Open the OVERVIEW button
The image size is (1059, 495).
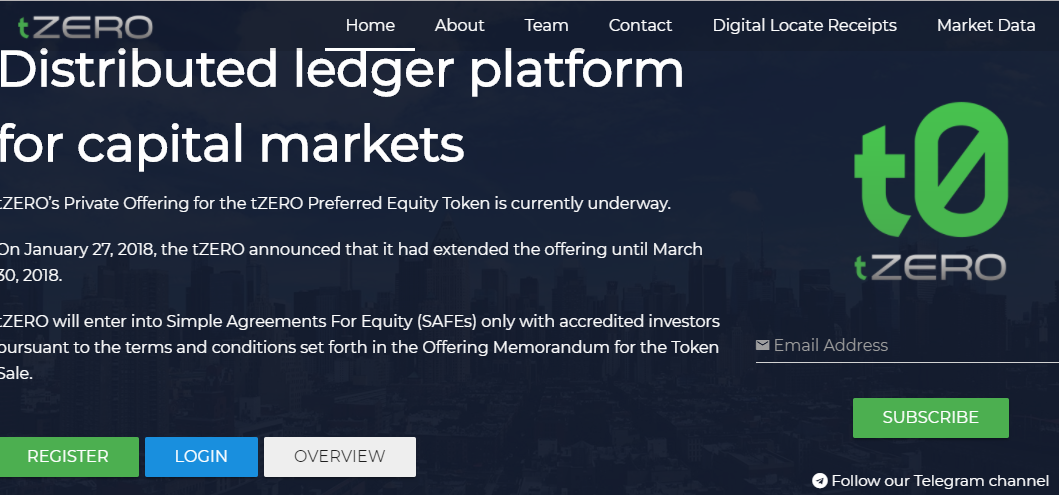click(339, 456)
